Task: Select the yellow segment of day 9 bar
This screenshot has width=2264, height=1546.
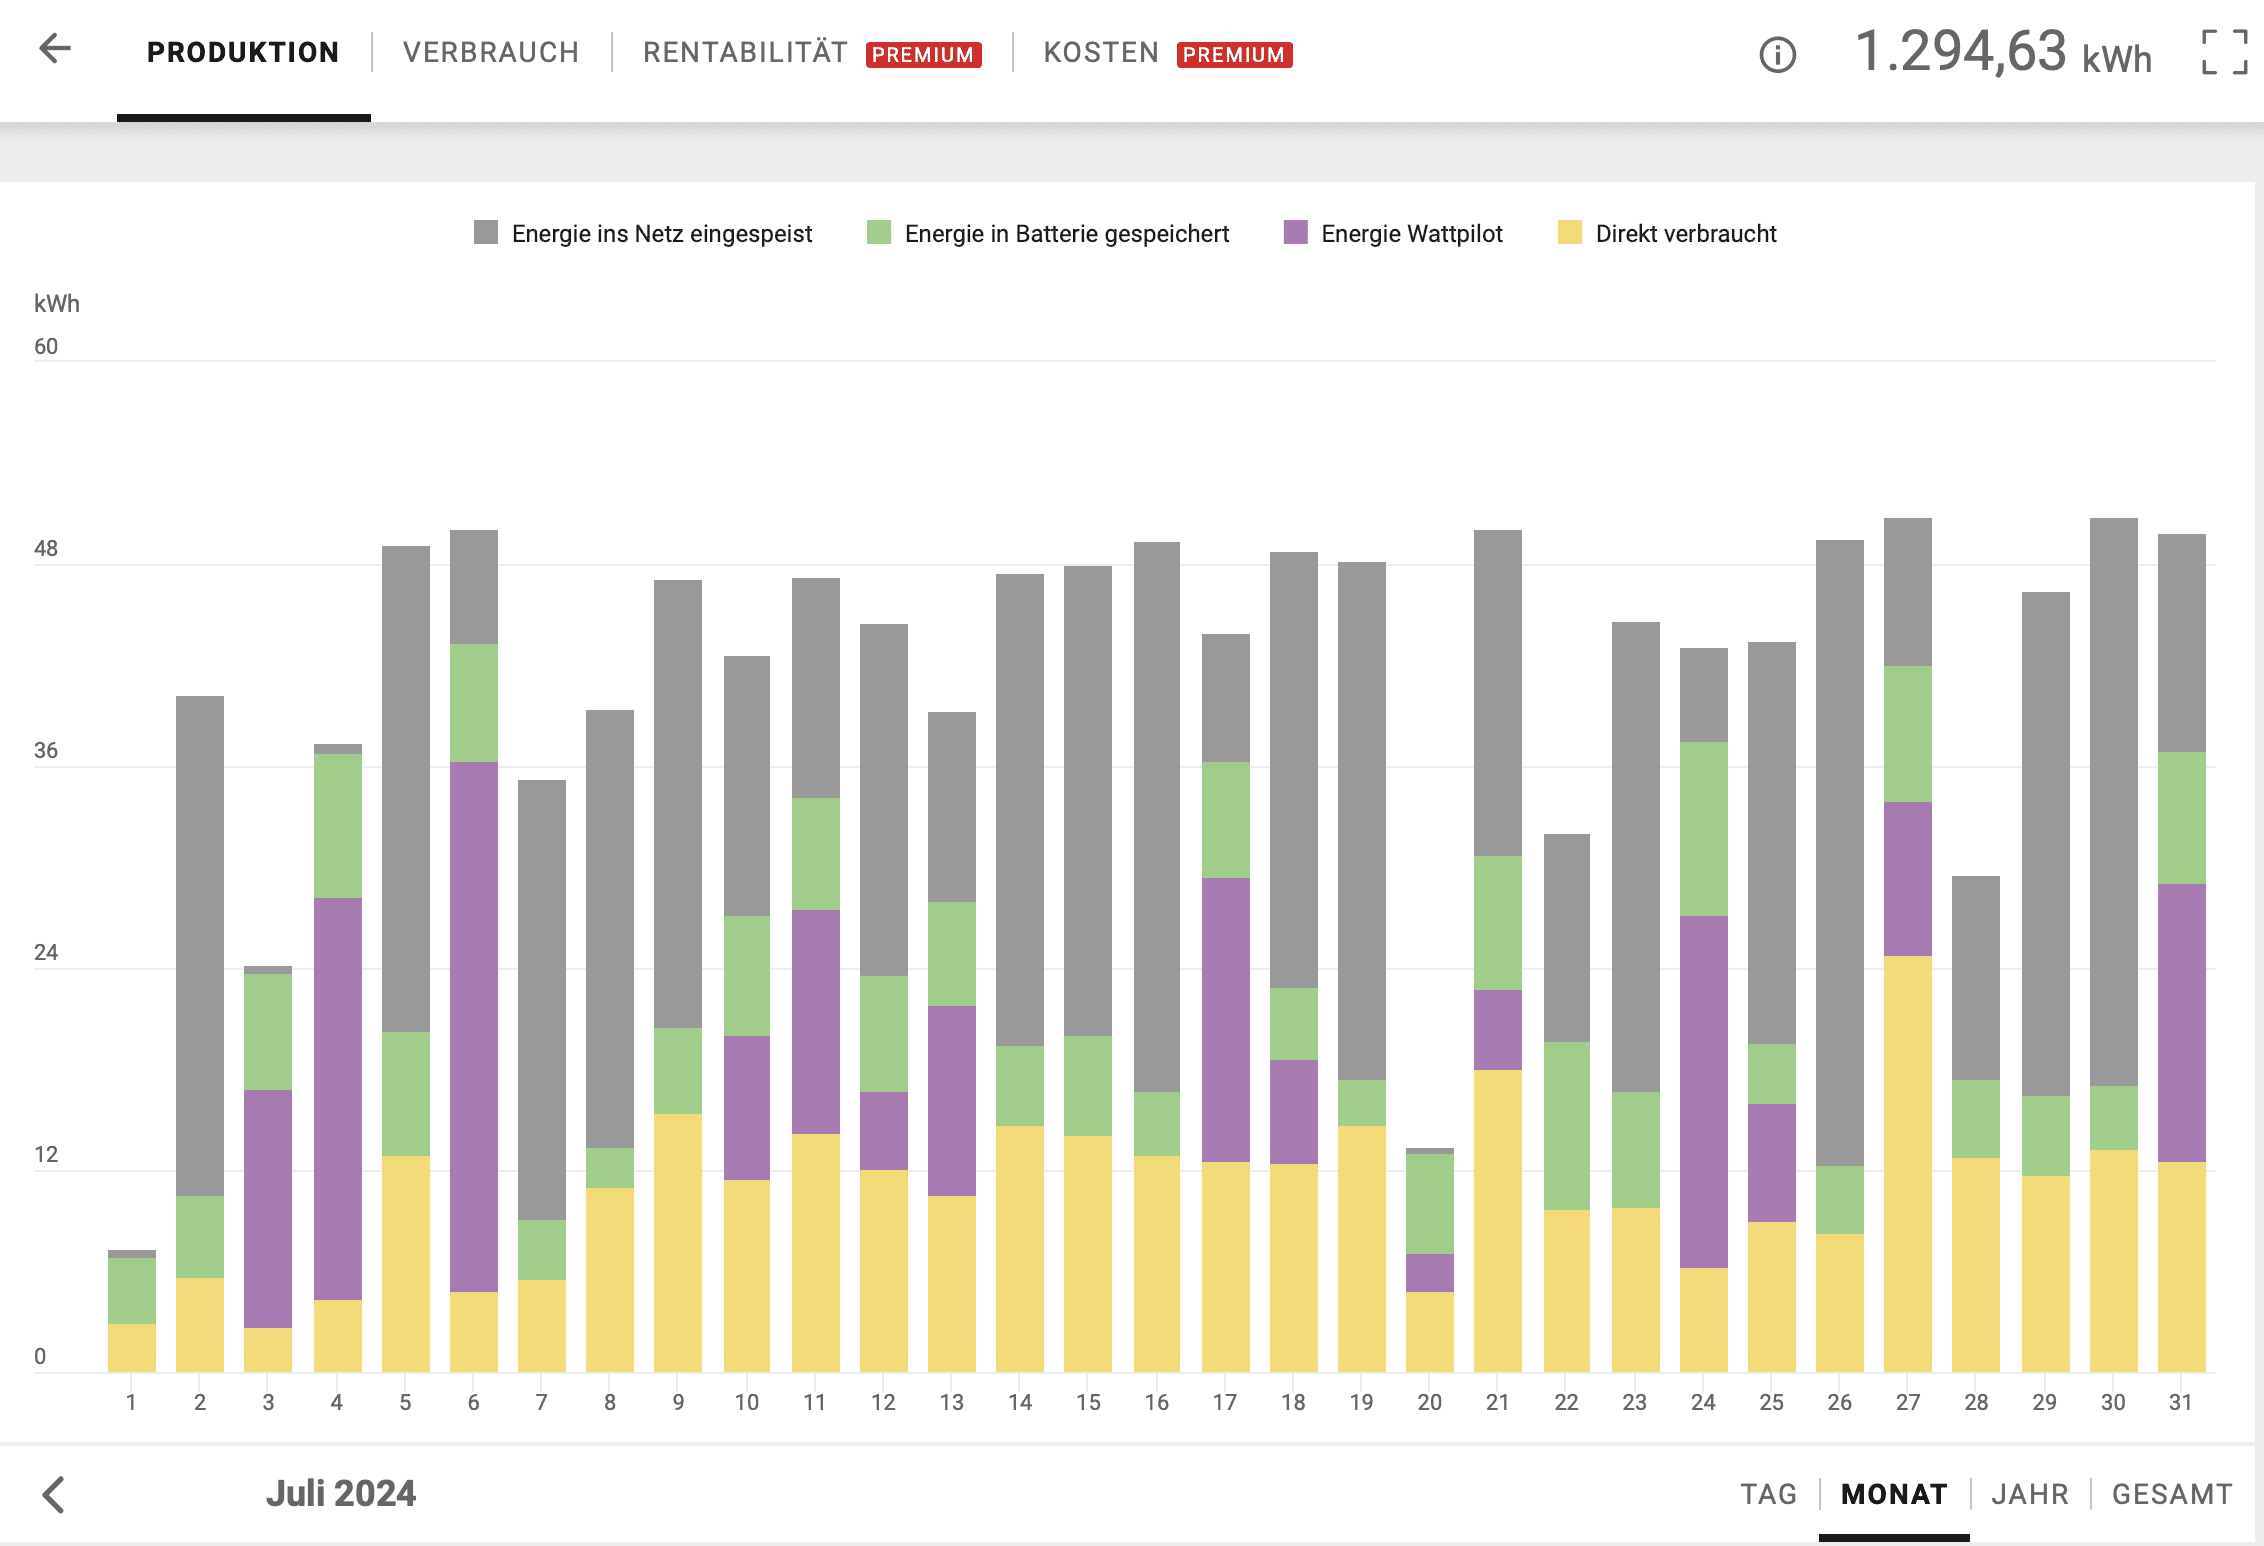Action: pos(678,1243)
